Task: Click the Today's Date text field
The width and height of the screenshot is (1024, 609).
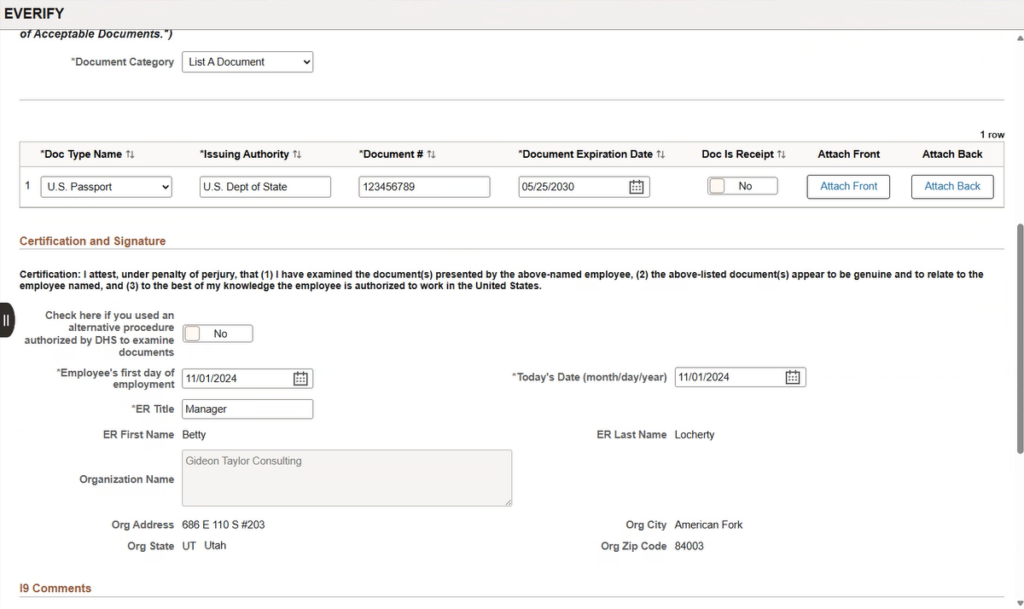Action: coord(728,377)
